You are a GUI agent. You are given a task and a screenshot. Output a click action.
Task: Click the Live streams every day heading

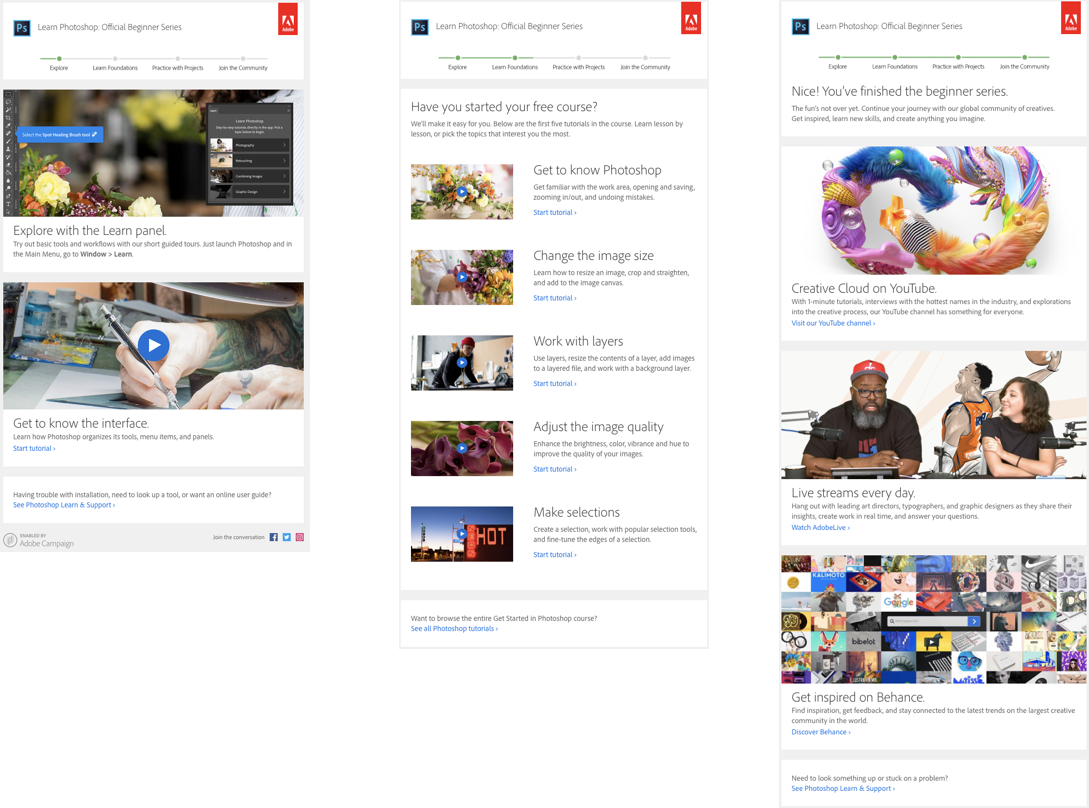coord(854,493)
